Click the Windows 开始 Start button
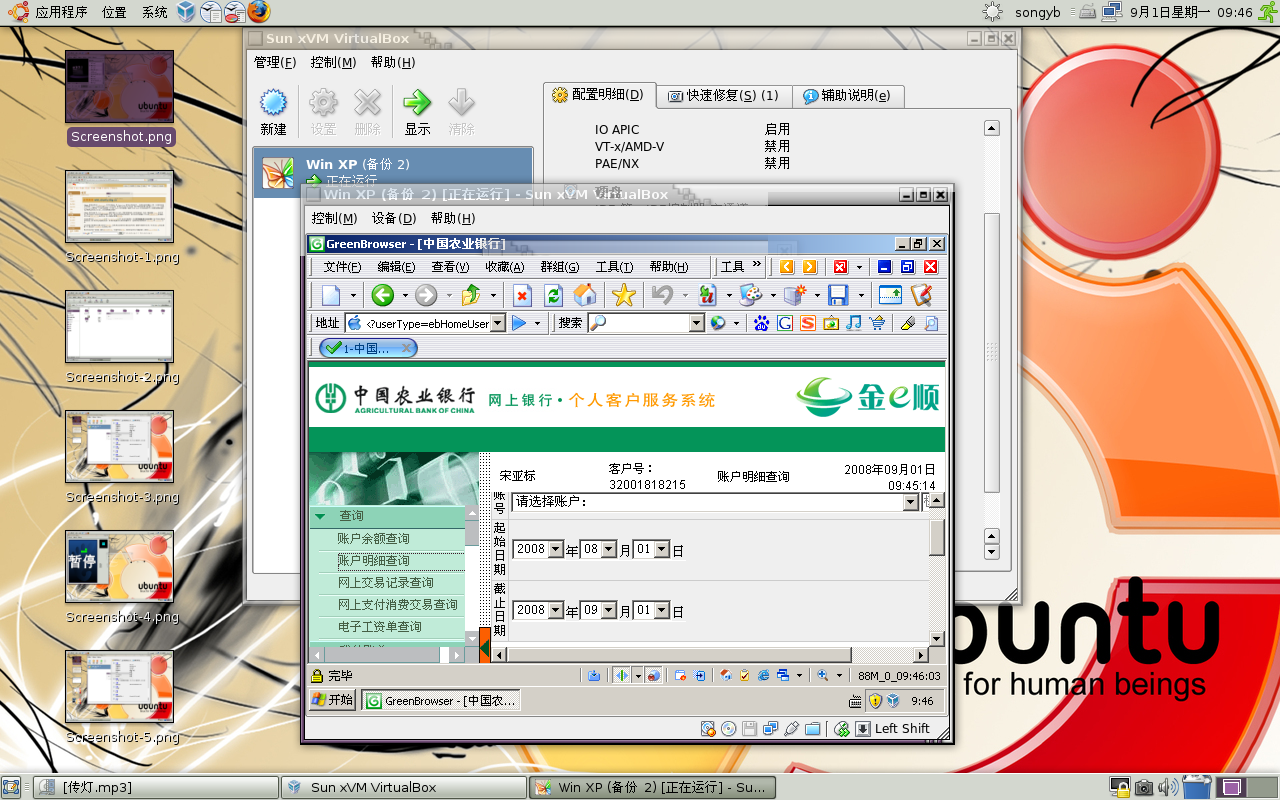Image resolution: width=1280 pixels, height=800 pixels. [333, 700]
